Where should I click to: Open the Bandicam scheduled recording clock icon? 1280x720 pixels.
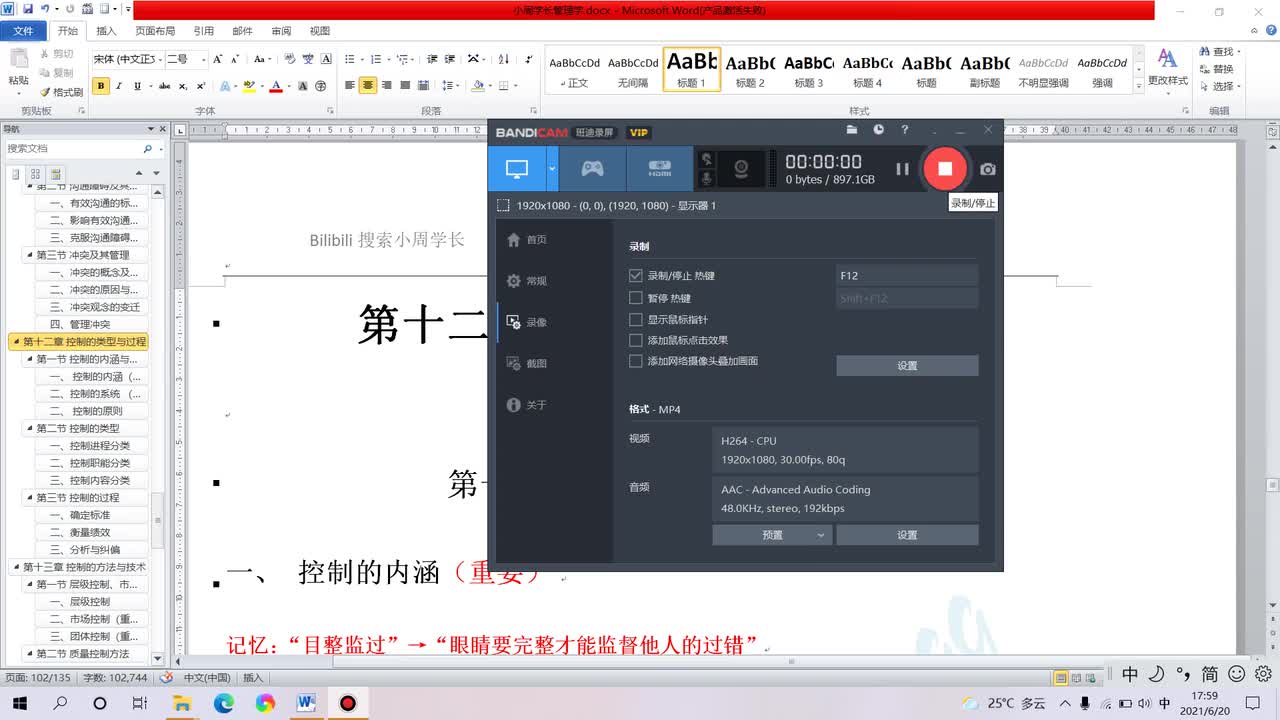coord(878,130)
